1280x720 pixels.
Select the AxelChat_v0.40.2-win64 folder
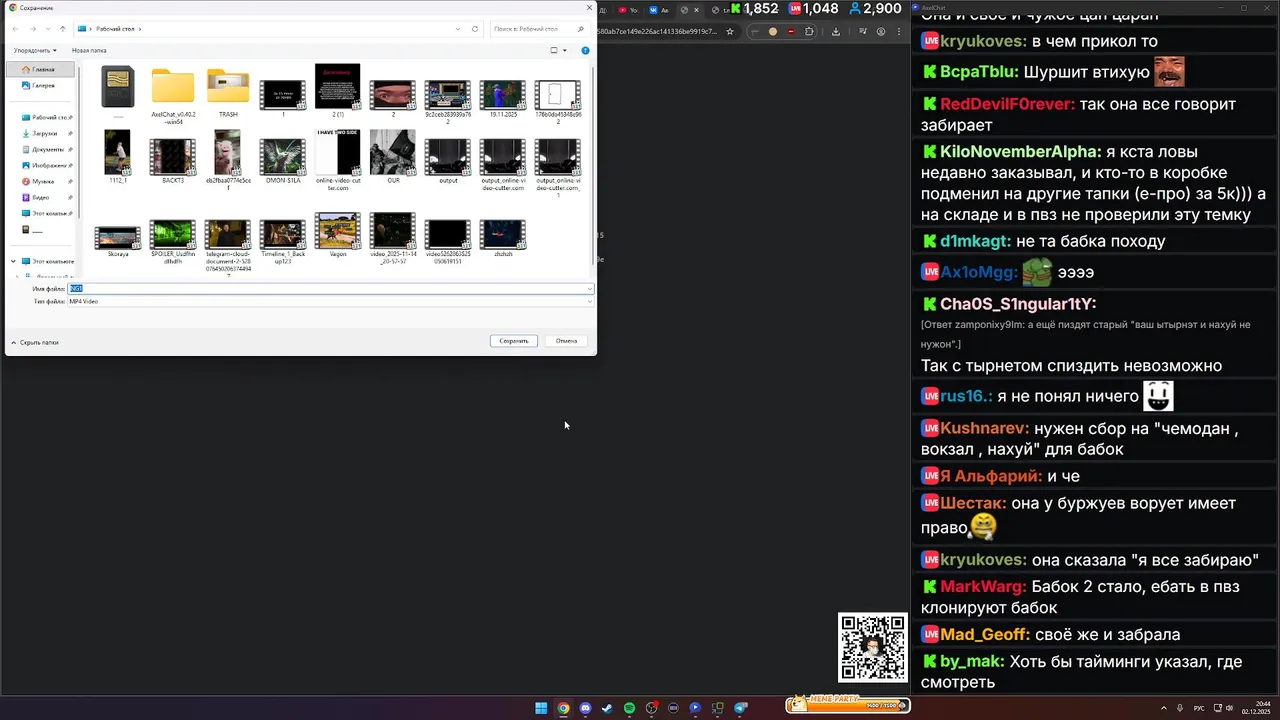173,94
